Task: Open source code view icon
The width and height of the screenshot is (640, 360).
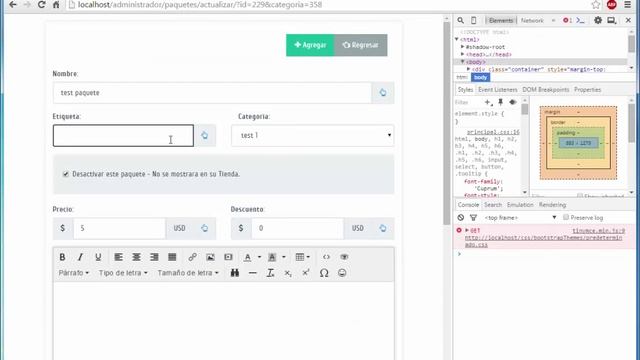Action: (x=326, y=257)
